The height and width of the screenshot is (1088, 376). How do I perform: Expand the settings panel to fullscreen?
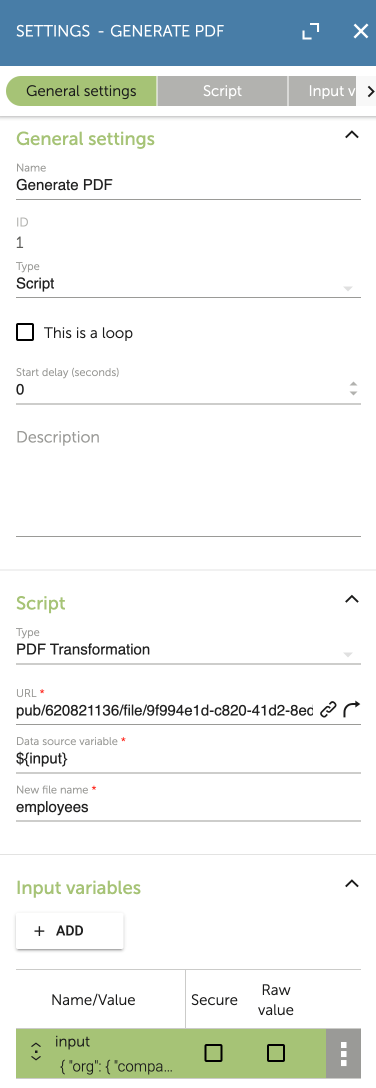311,31
